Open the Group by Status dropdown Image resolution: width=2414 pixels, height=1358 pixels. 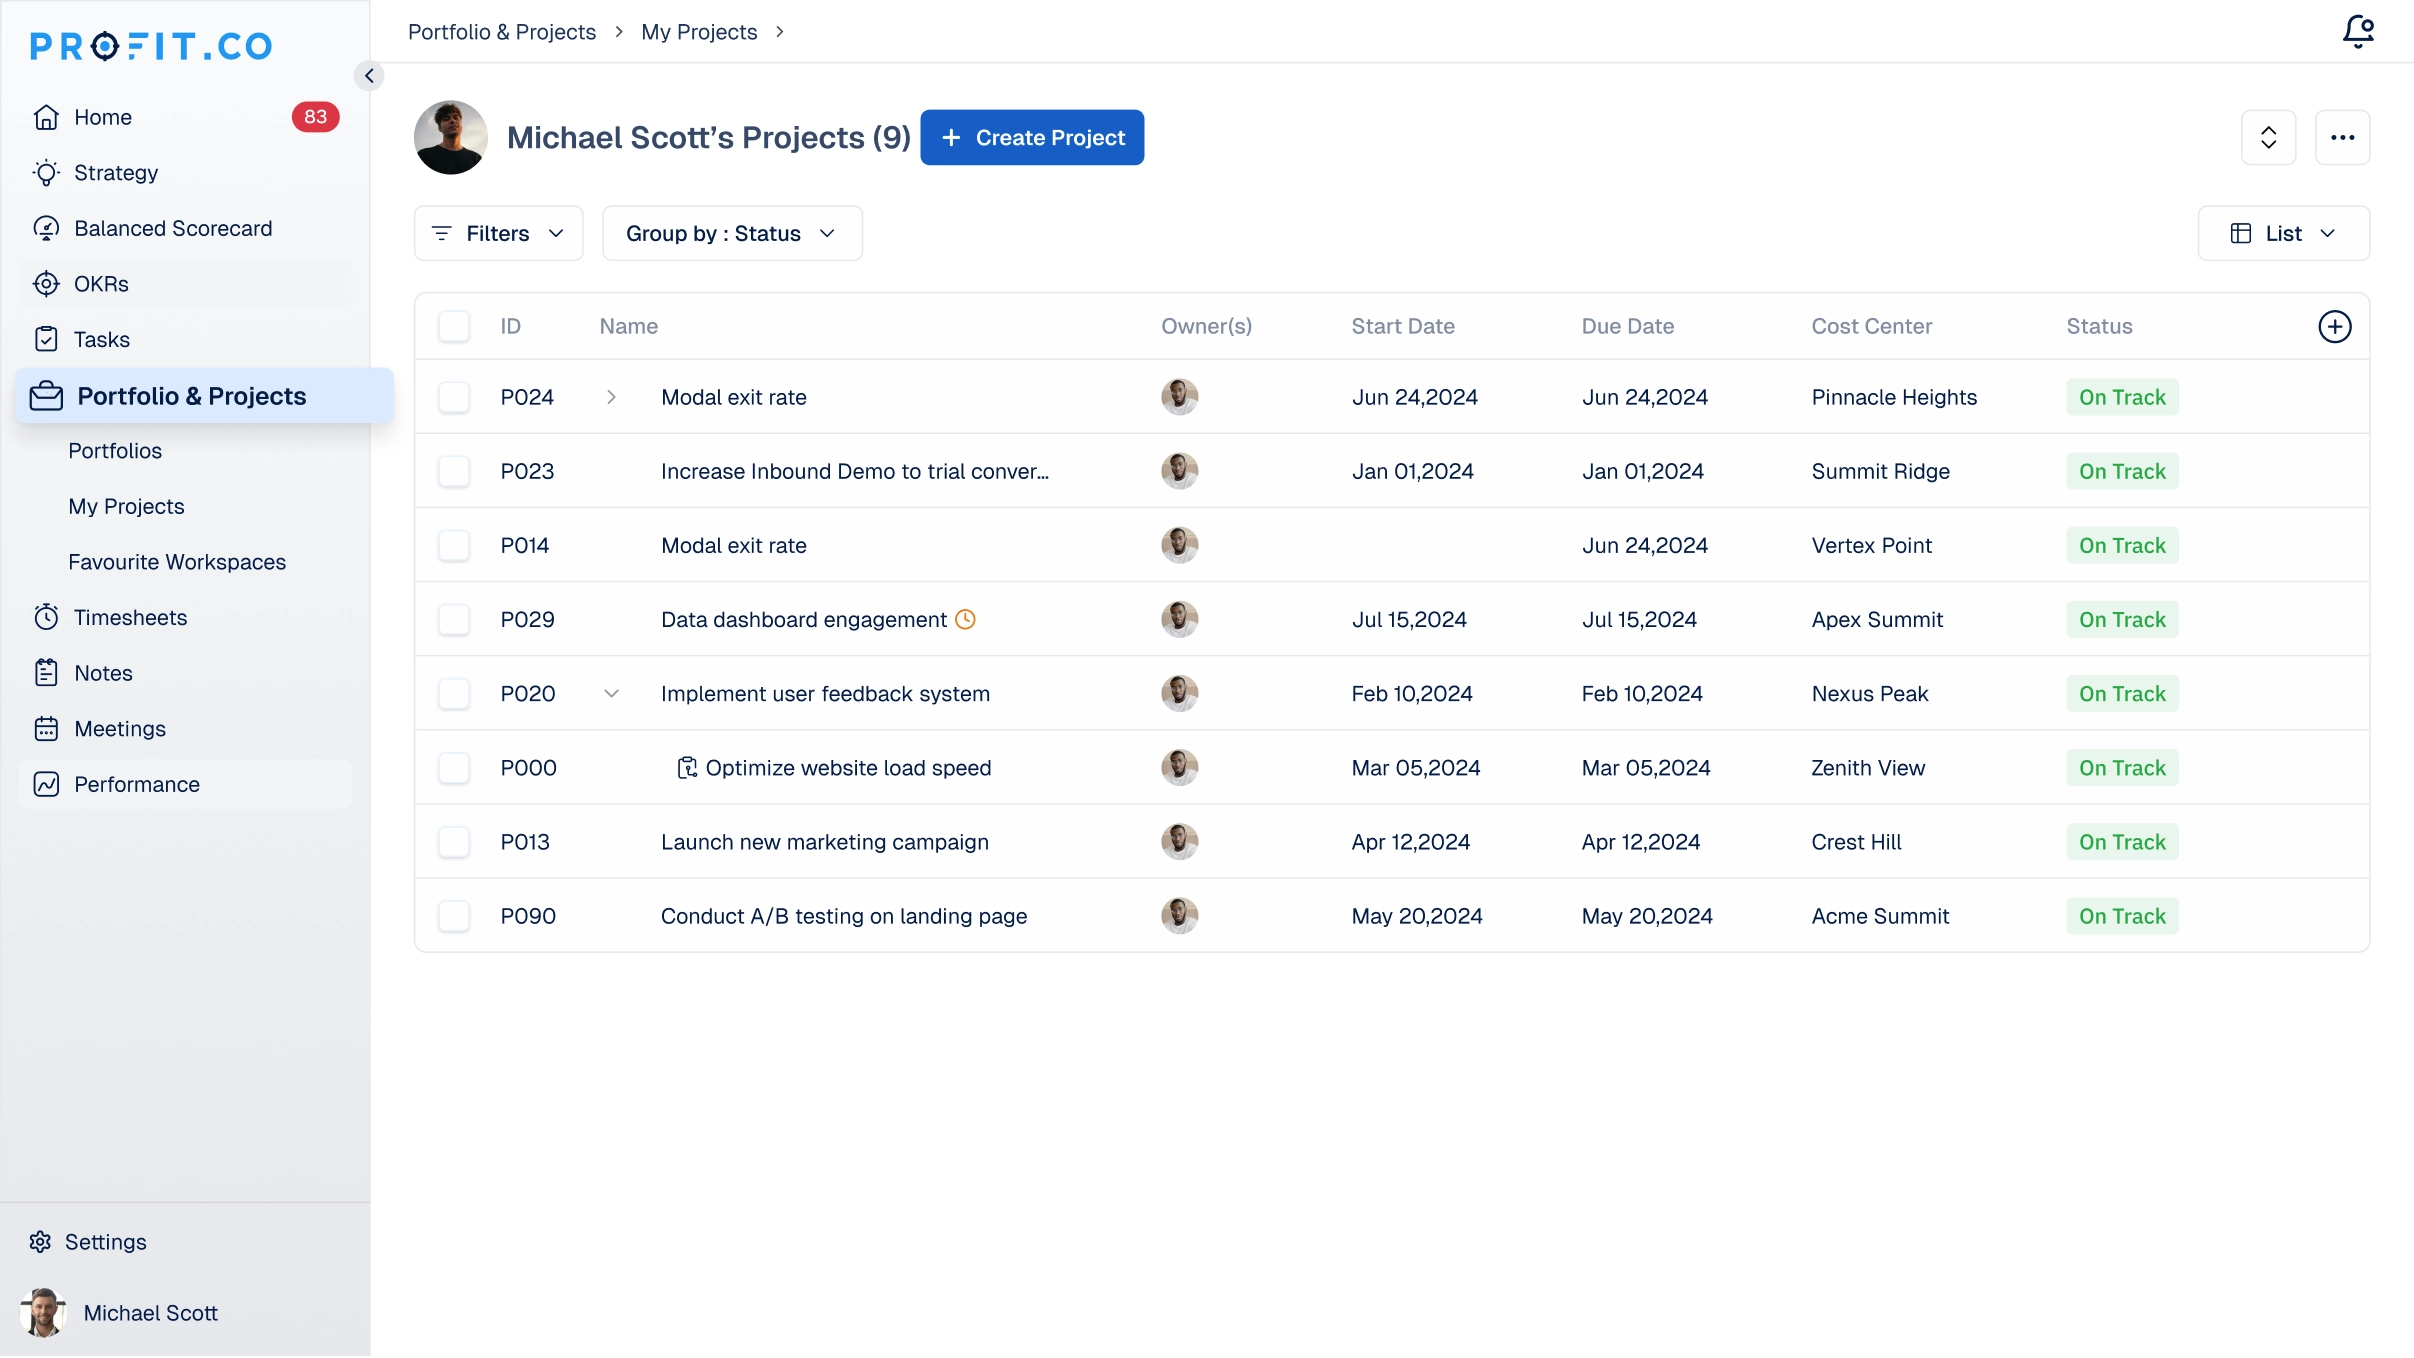[731, 234]
